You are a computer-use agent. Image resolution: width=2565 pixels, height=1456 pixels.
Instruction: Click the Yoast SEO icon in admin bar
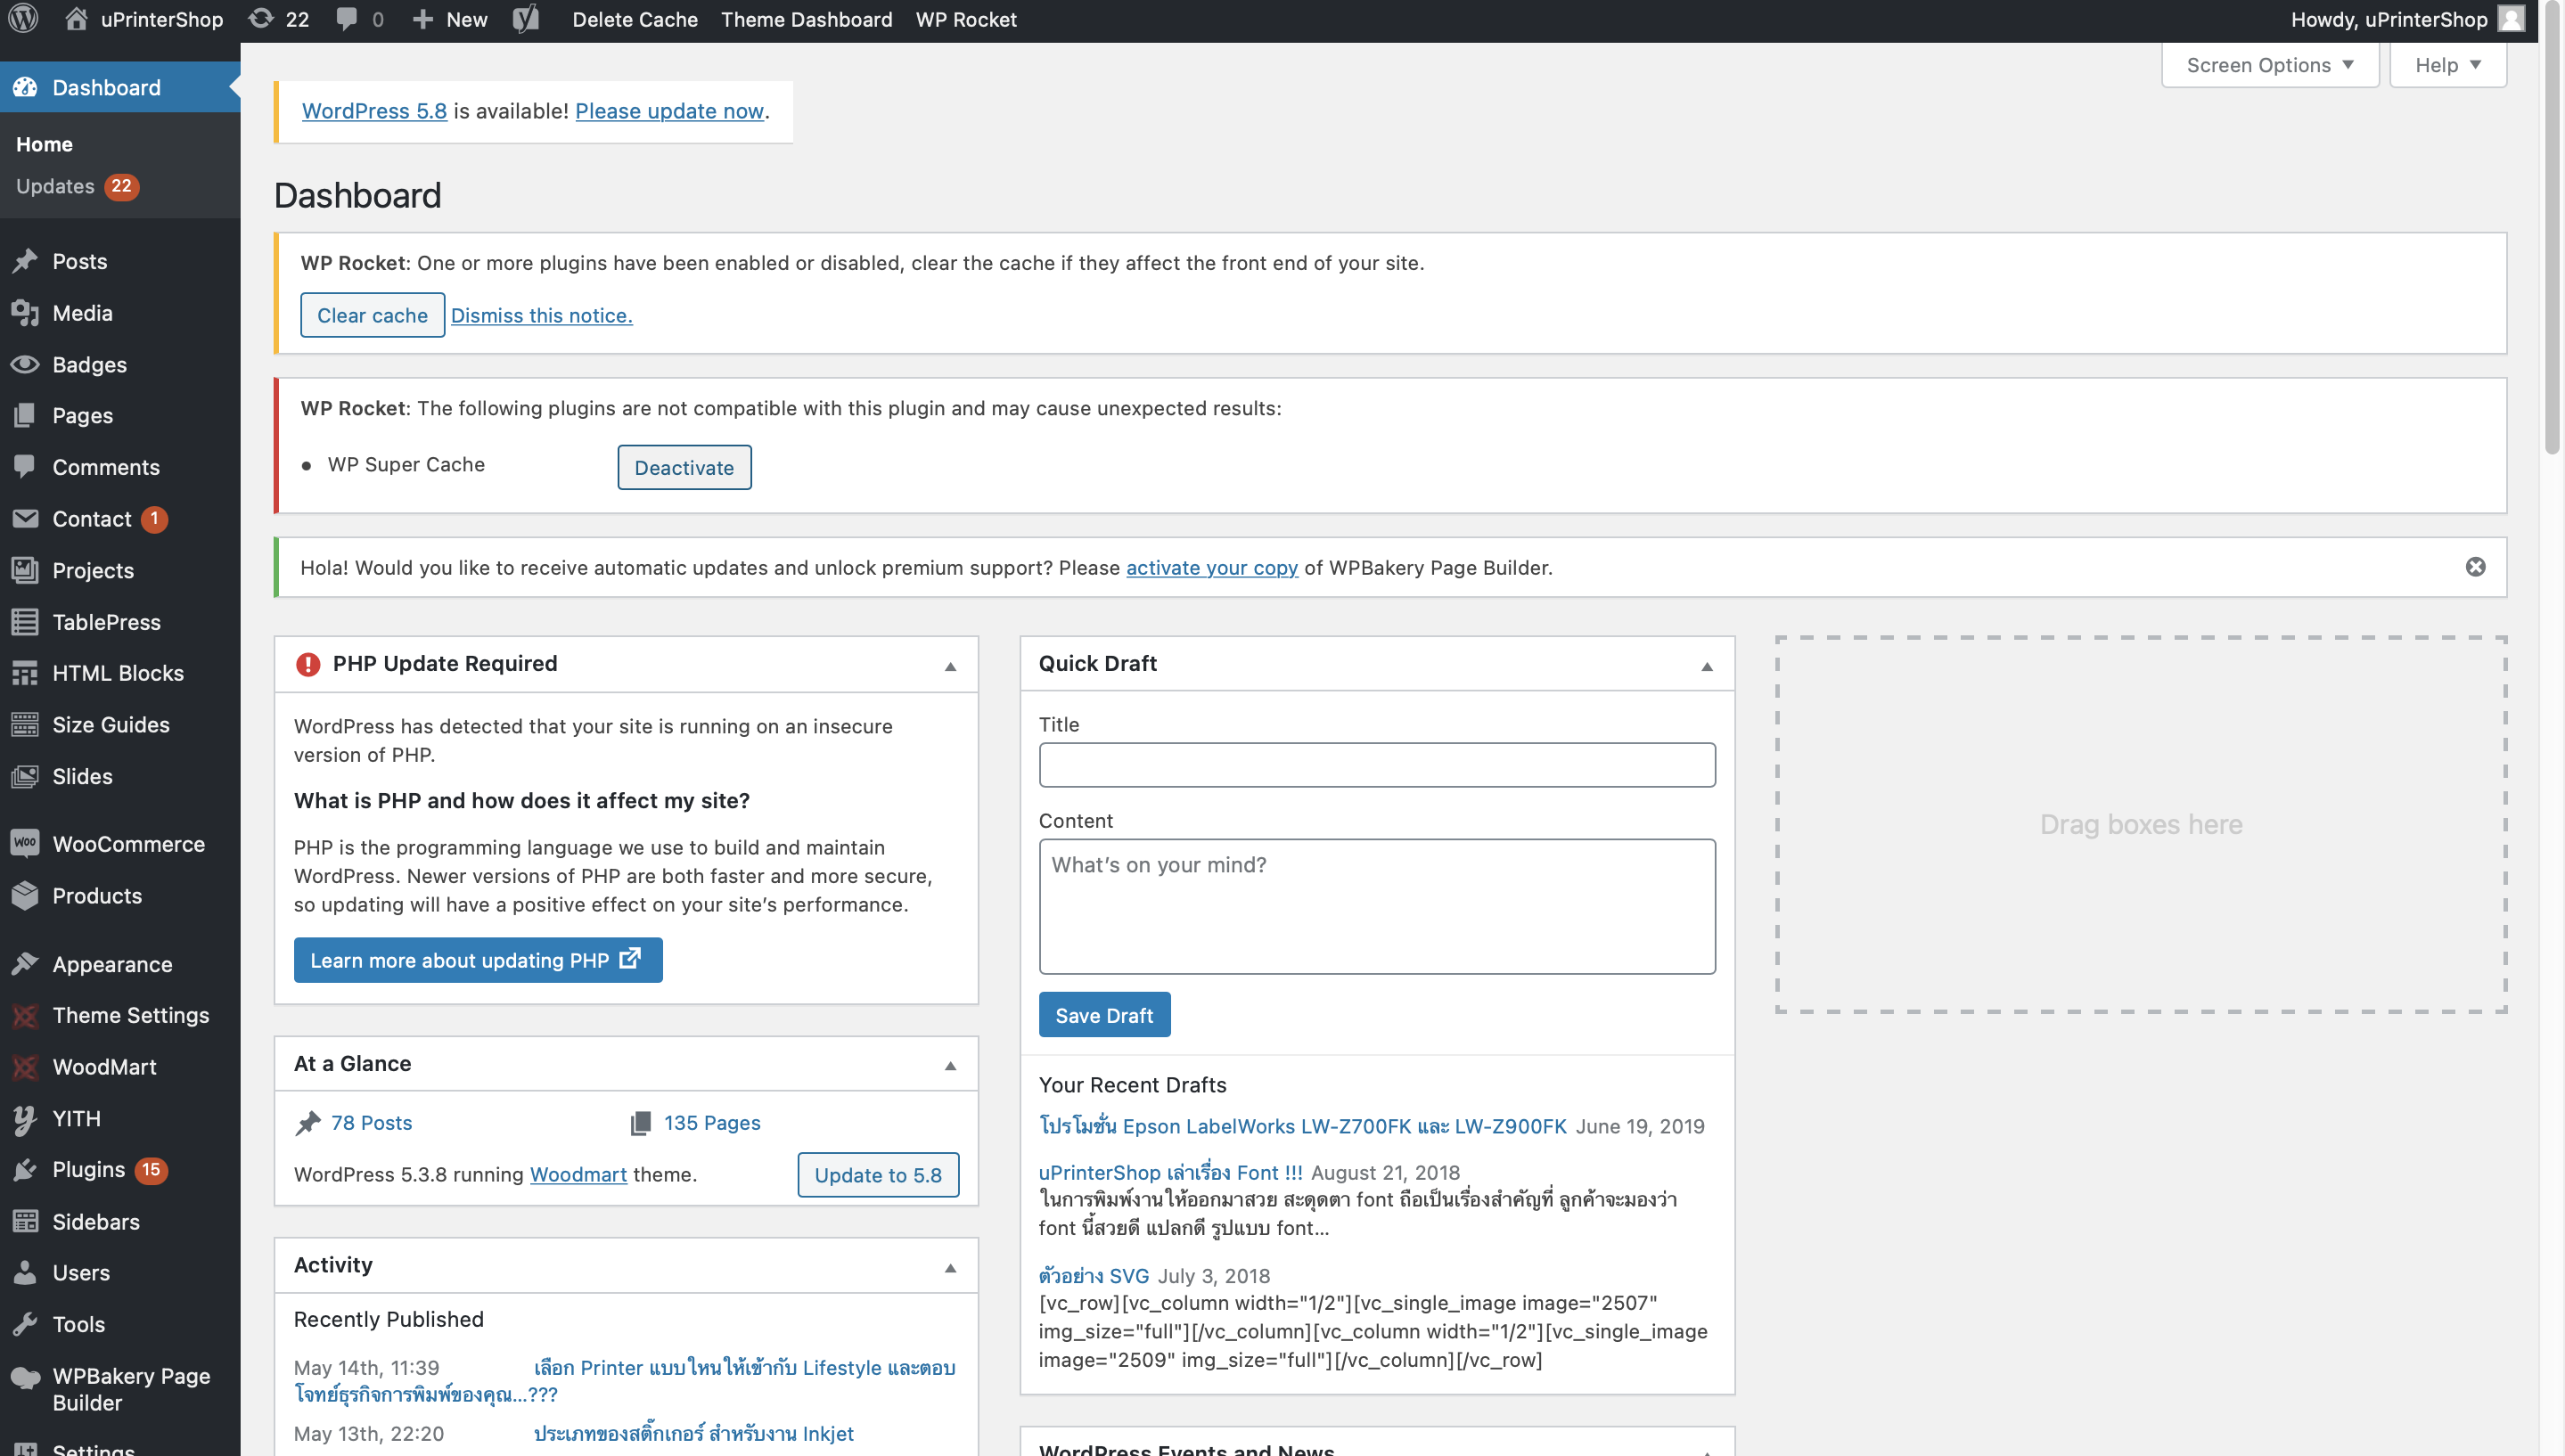coord(526,19)
